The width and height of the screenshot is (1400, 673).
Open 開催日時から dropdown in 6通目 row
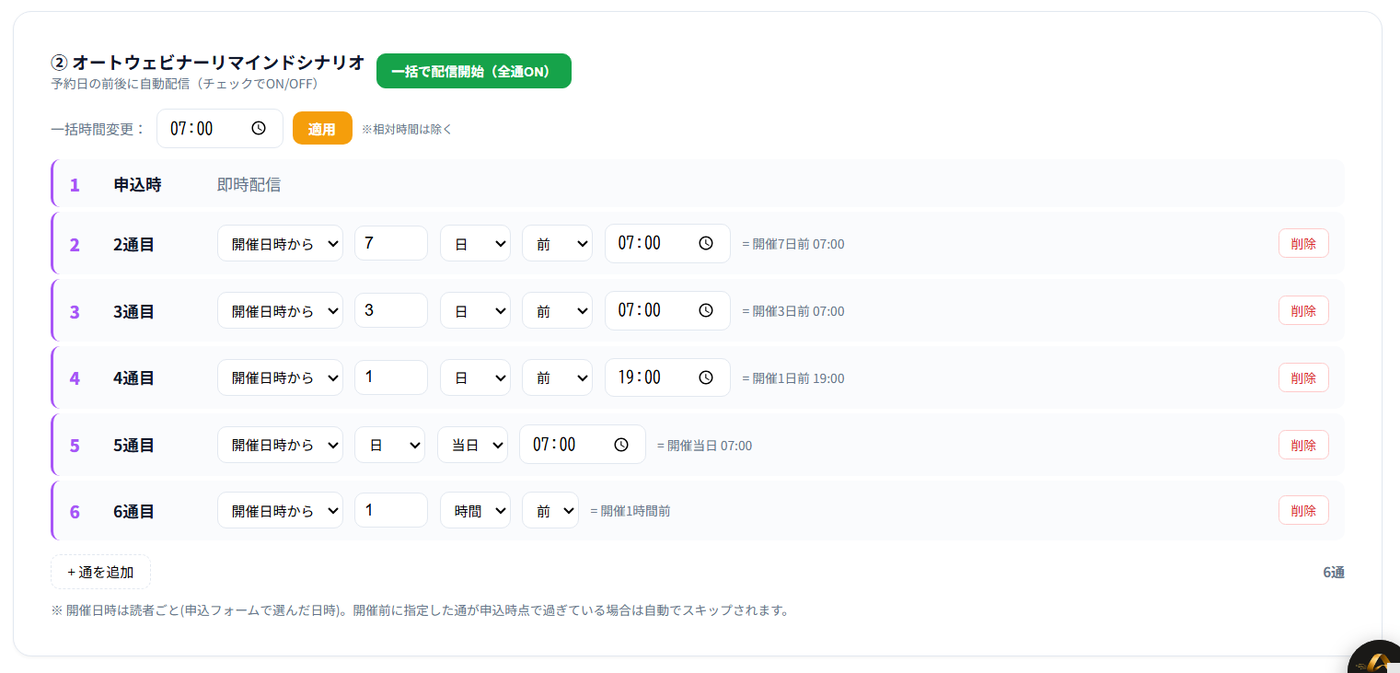[x=280, y=510]
